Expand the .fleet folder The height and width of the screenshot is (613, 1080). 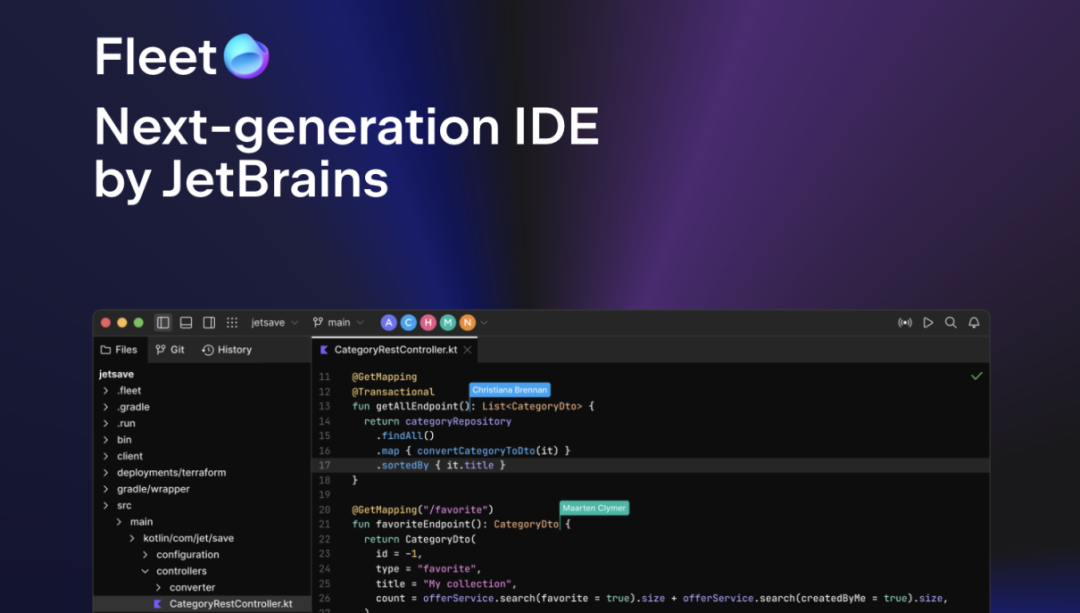click(x=106, y=391)
